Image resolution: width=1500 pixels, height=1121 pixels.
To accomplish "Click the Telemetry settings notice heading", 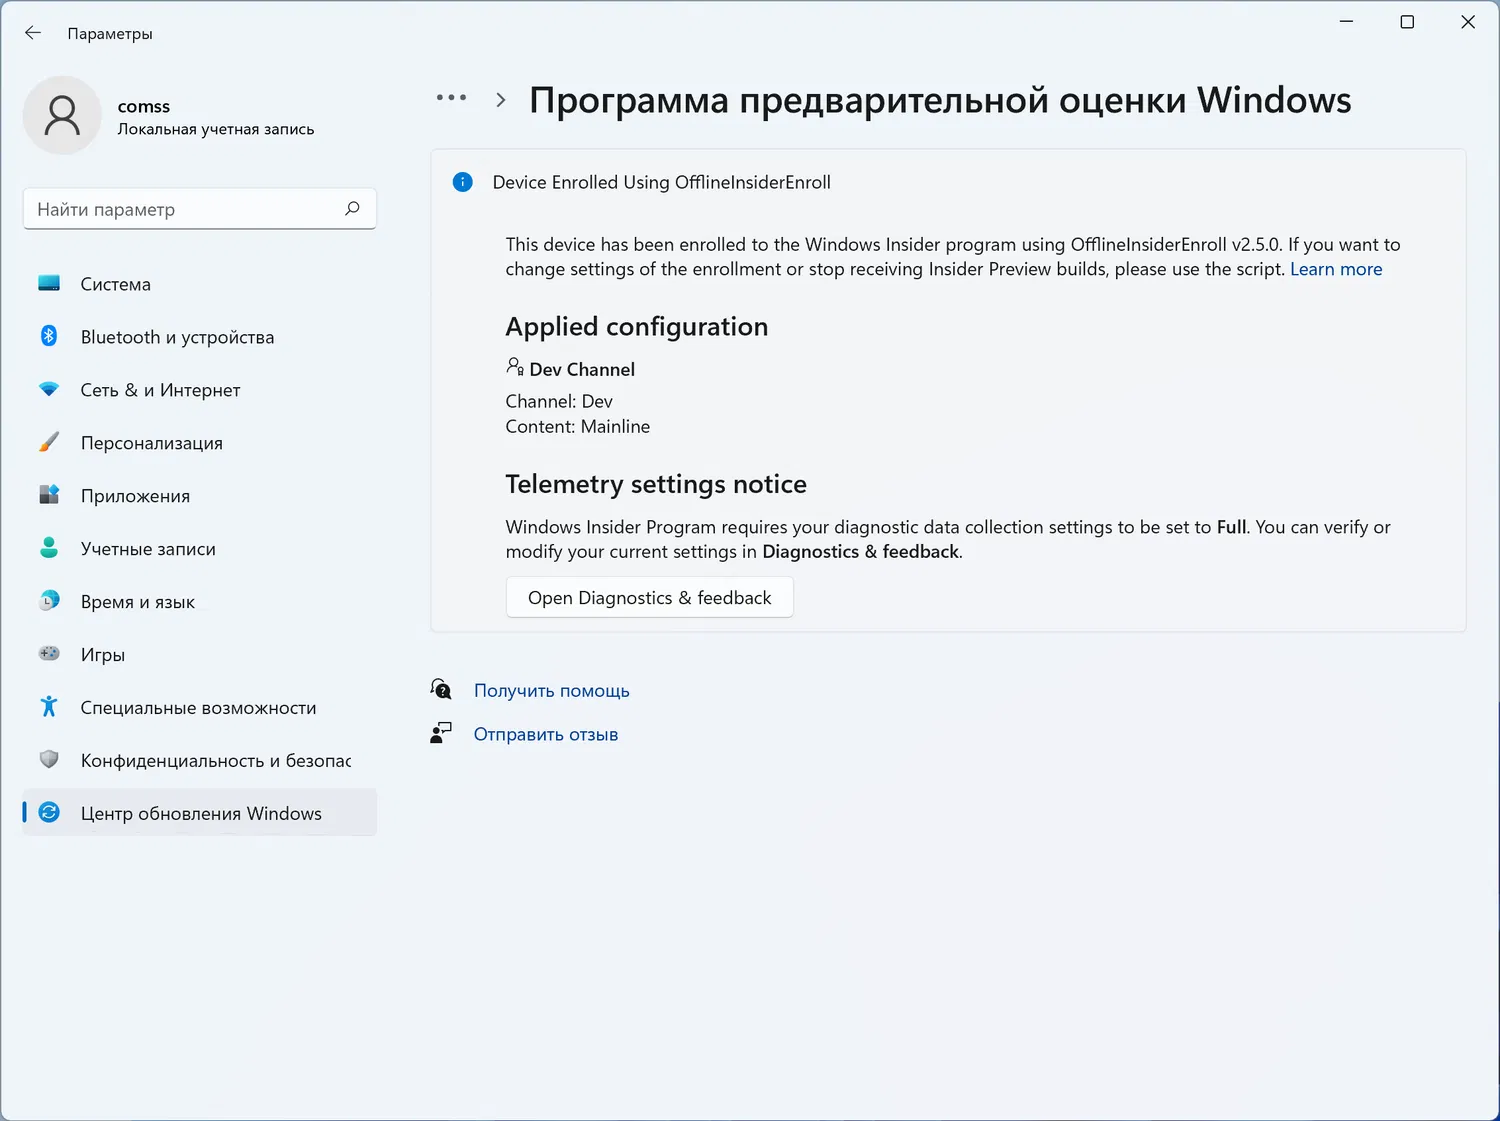I will coord(656,484).
